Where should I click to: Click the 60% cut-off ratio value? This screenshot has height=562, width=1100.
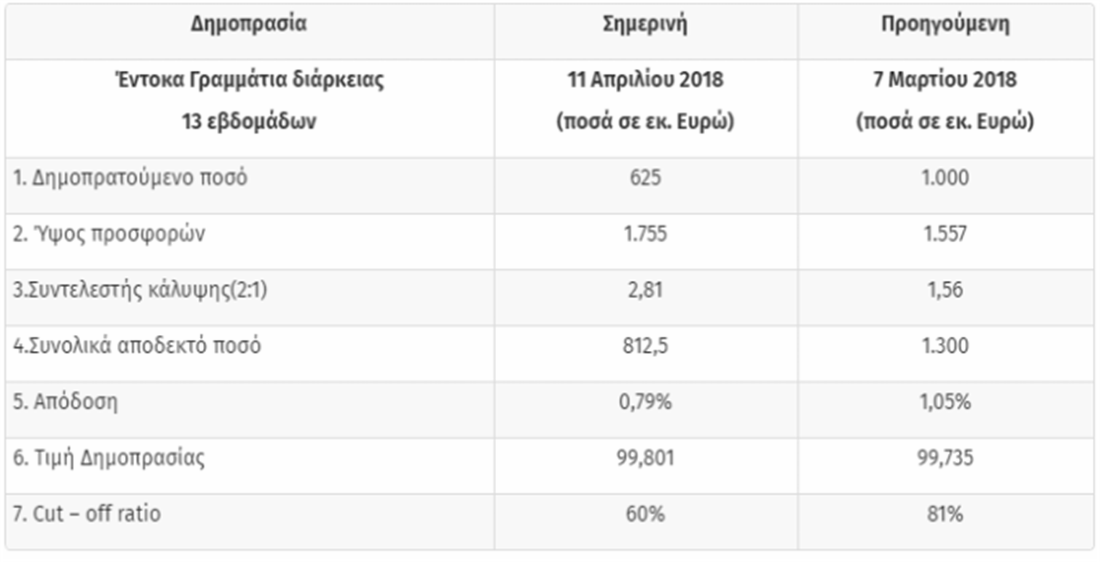coord(646,515)
